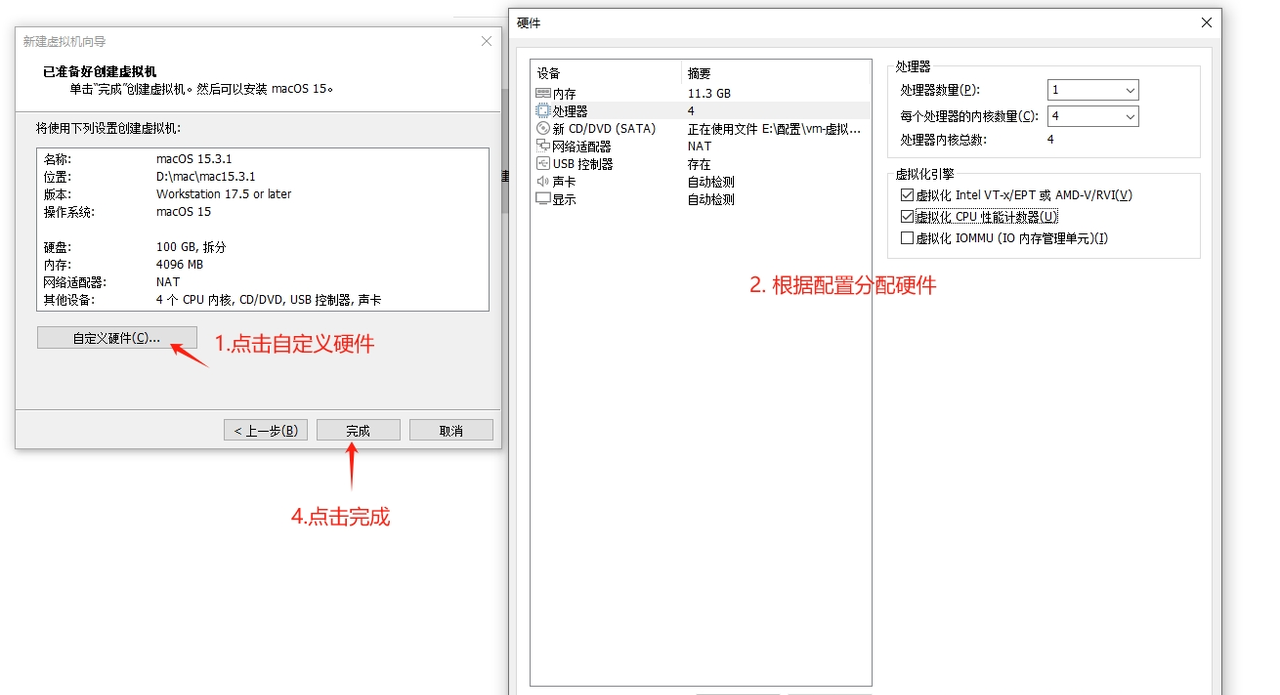Click the CD/DVD (SATA) disc icon
The height and width of the screenshot is (695, 1280).
tap(543, 128)
